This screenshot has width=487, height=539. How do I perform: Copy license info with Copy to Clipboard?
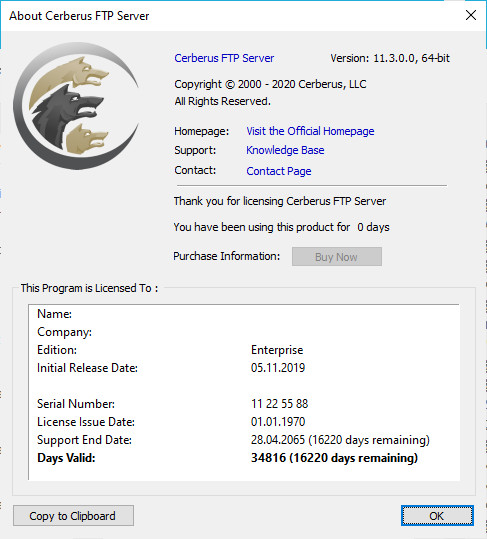point(73,516)
